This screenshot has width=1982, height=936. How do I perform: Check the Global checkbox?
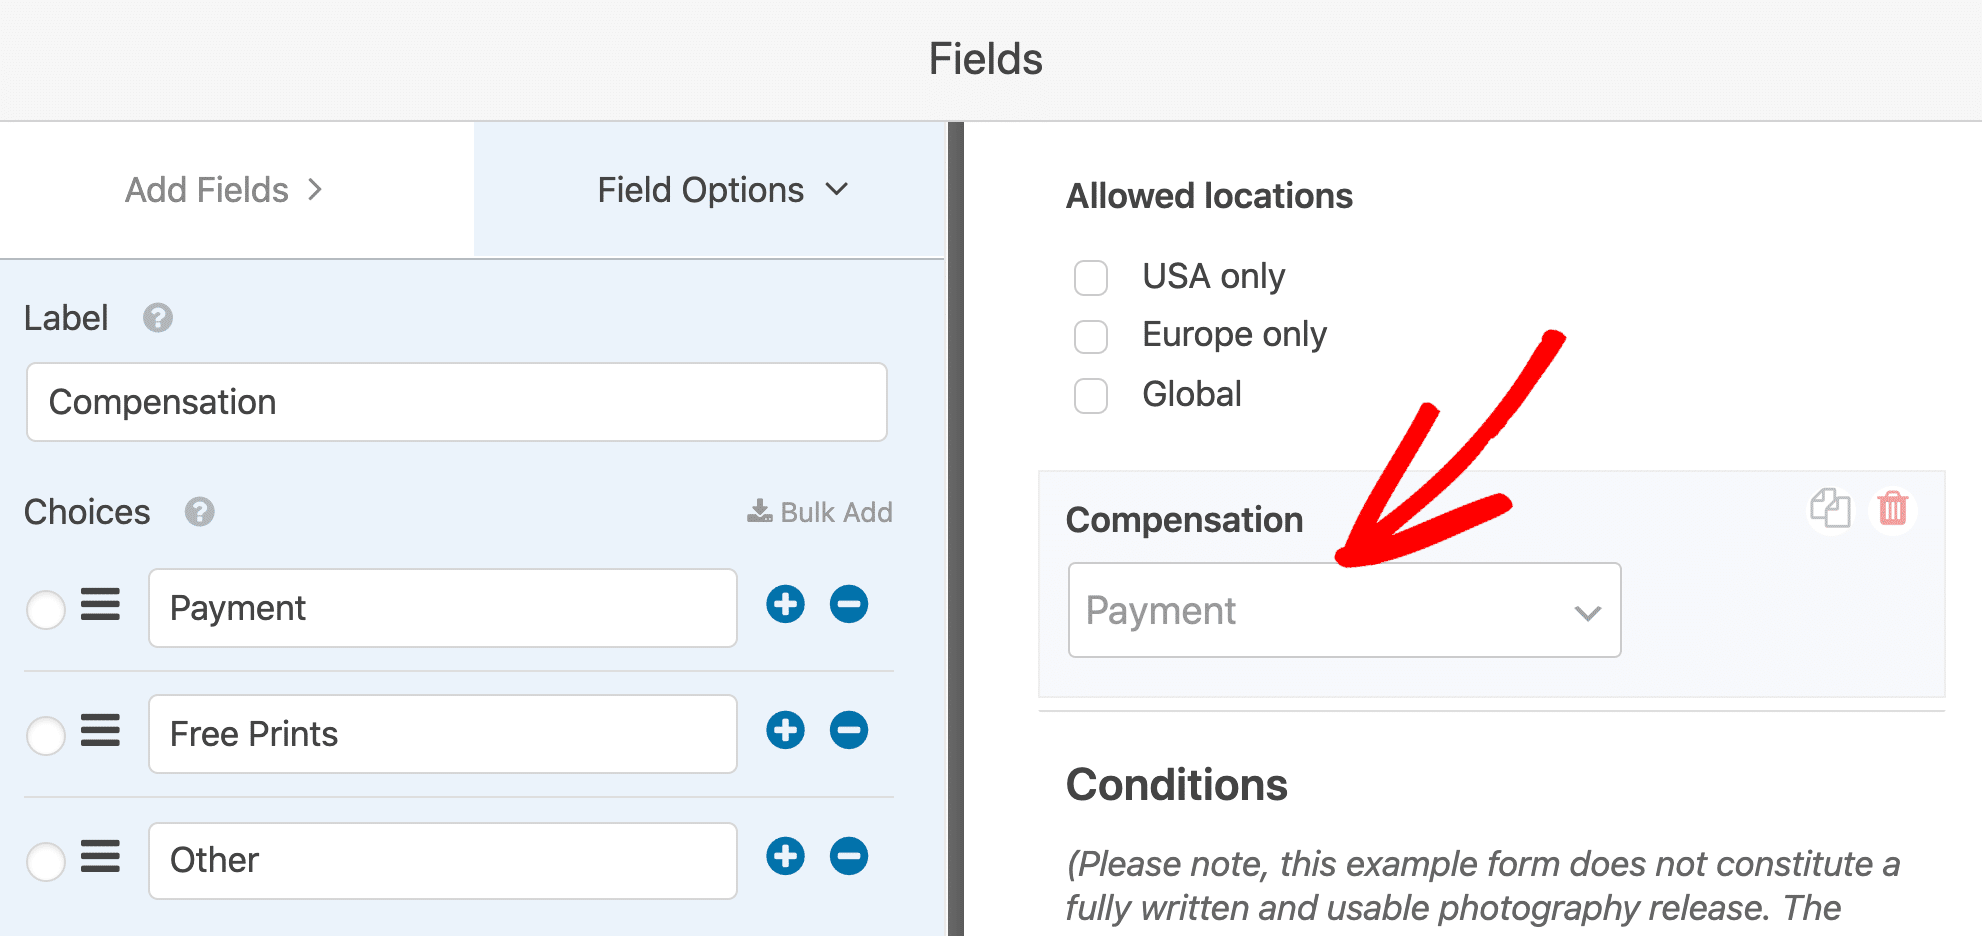pyautogui.click(x=1091, y=396)
